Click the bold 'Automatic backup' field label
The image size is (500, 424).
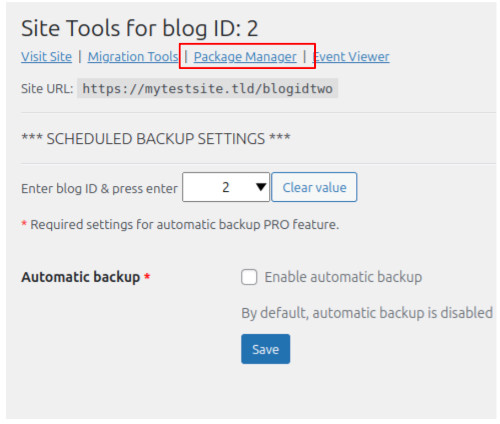80,277
